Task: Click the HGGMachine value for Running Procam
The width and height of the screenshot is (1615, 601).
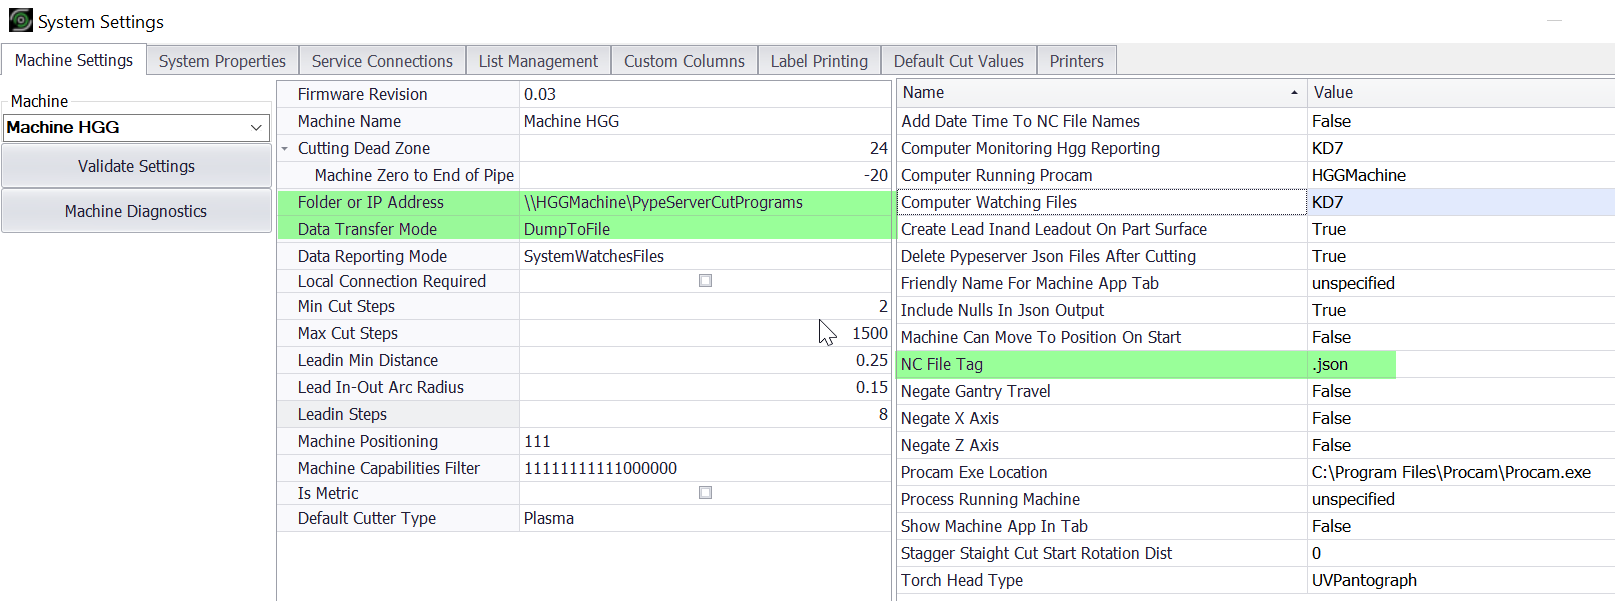Action: point(1359,175)
